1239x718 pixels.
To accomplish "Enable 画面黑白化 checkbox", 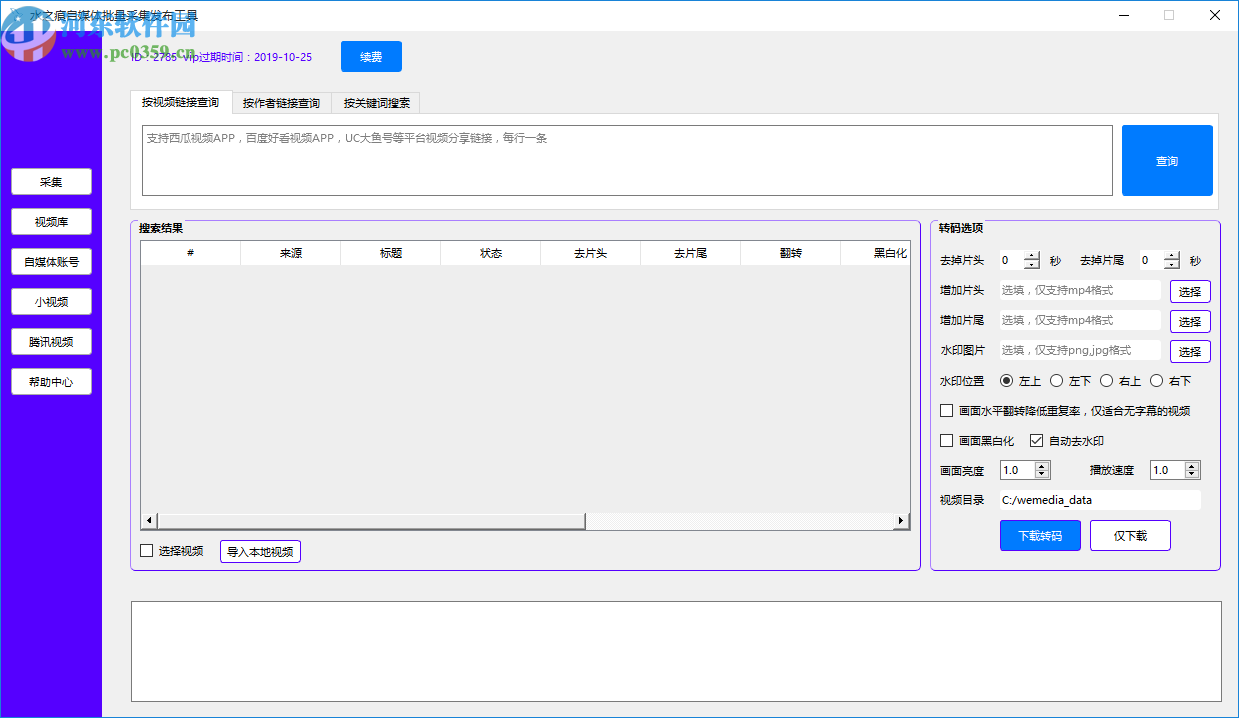I will coord(947,440).
